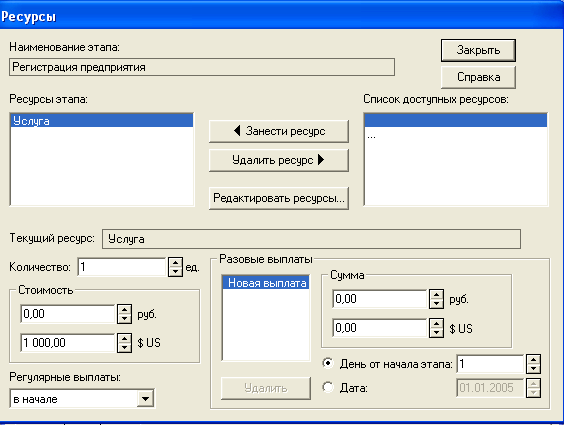
Task: Open the Регулярные выплаты dropdown
Action: 145,398
